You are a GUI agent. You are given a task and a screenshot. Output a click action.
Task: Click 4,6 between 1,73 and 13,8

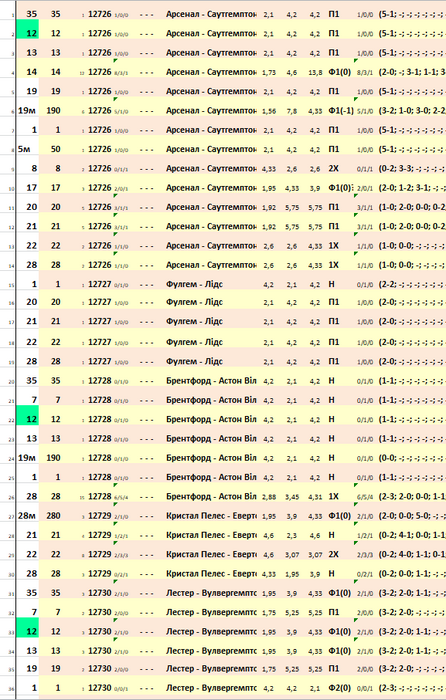(292, 72)
